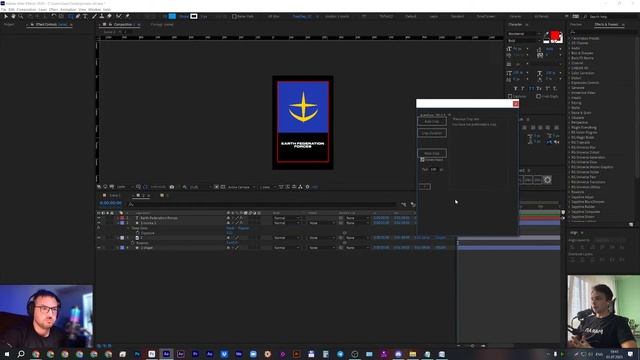Image resolution: width=640 pixels, height=360 pixels.
Task: Click Auto Crop button in script panel
Action: [432, 121]
